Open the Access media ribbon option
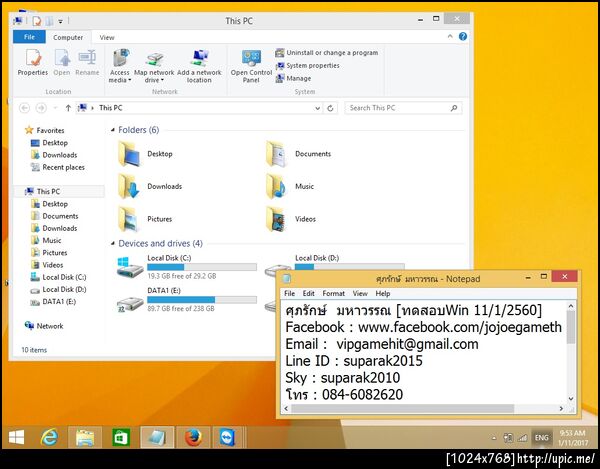 pyautogui.click(x=120, y=66)
